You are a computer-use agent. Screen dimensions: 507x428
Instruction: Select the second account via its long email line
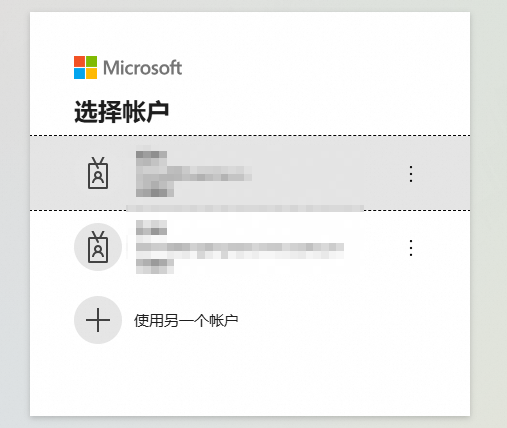pyautogui.click(x=240, y=251)
